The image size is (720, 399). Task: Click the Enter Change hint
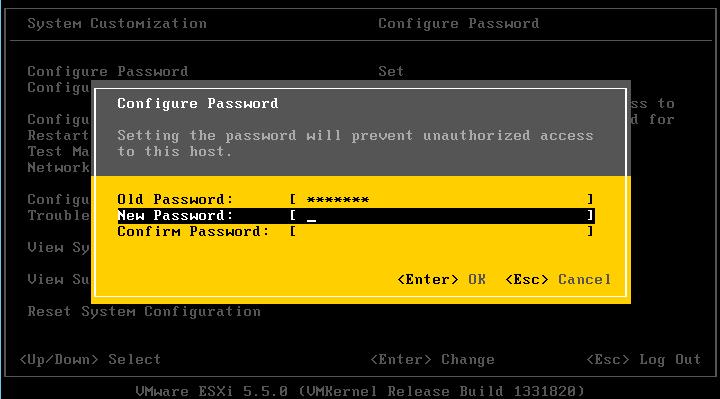point(432,359)
